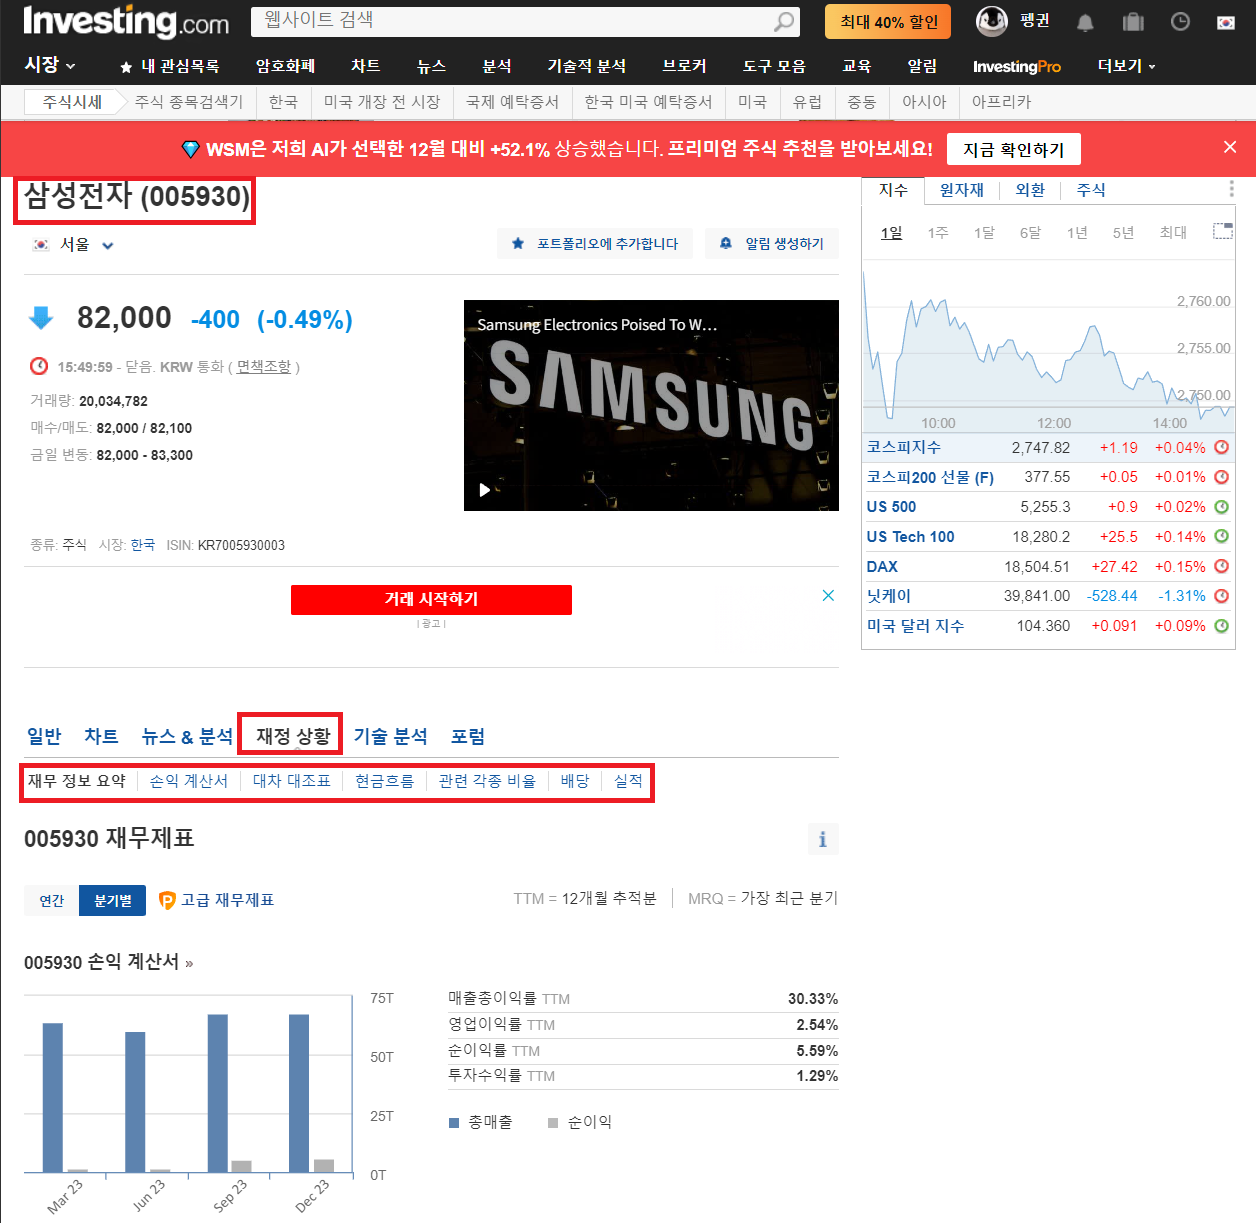Click the clock icon on US 500 row

click(1221, 507)
